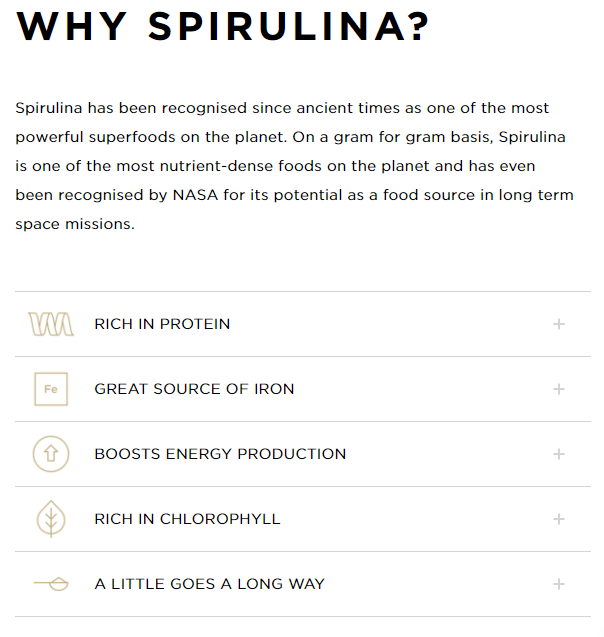
Task: Click the Fe iron element icon
Action: (50, 389)
